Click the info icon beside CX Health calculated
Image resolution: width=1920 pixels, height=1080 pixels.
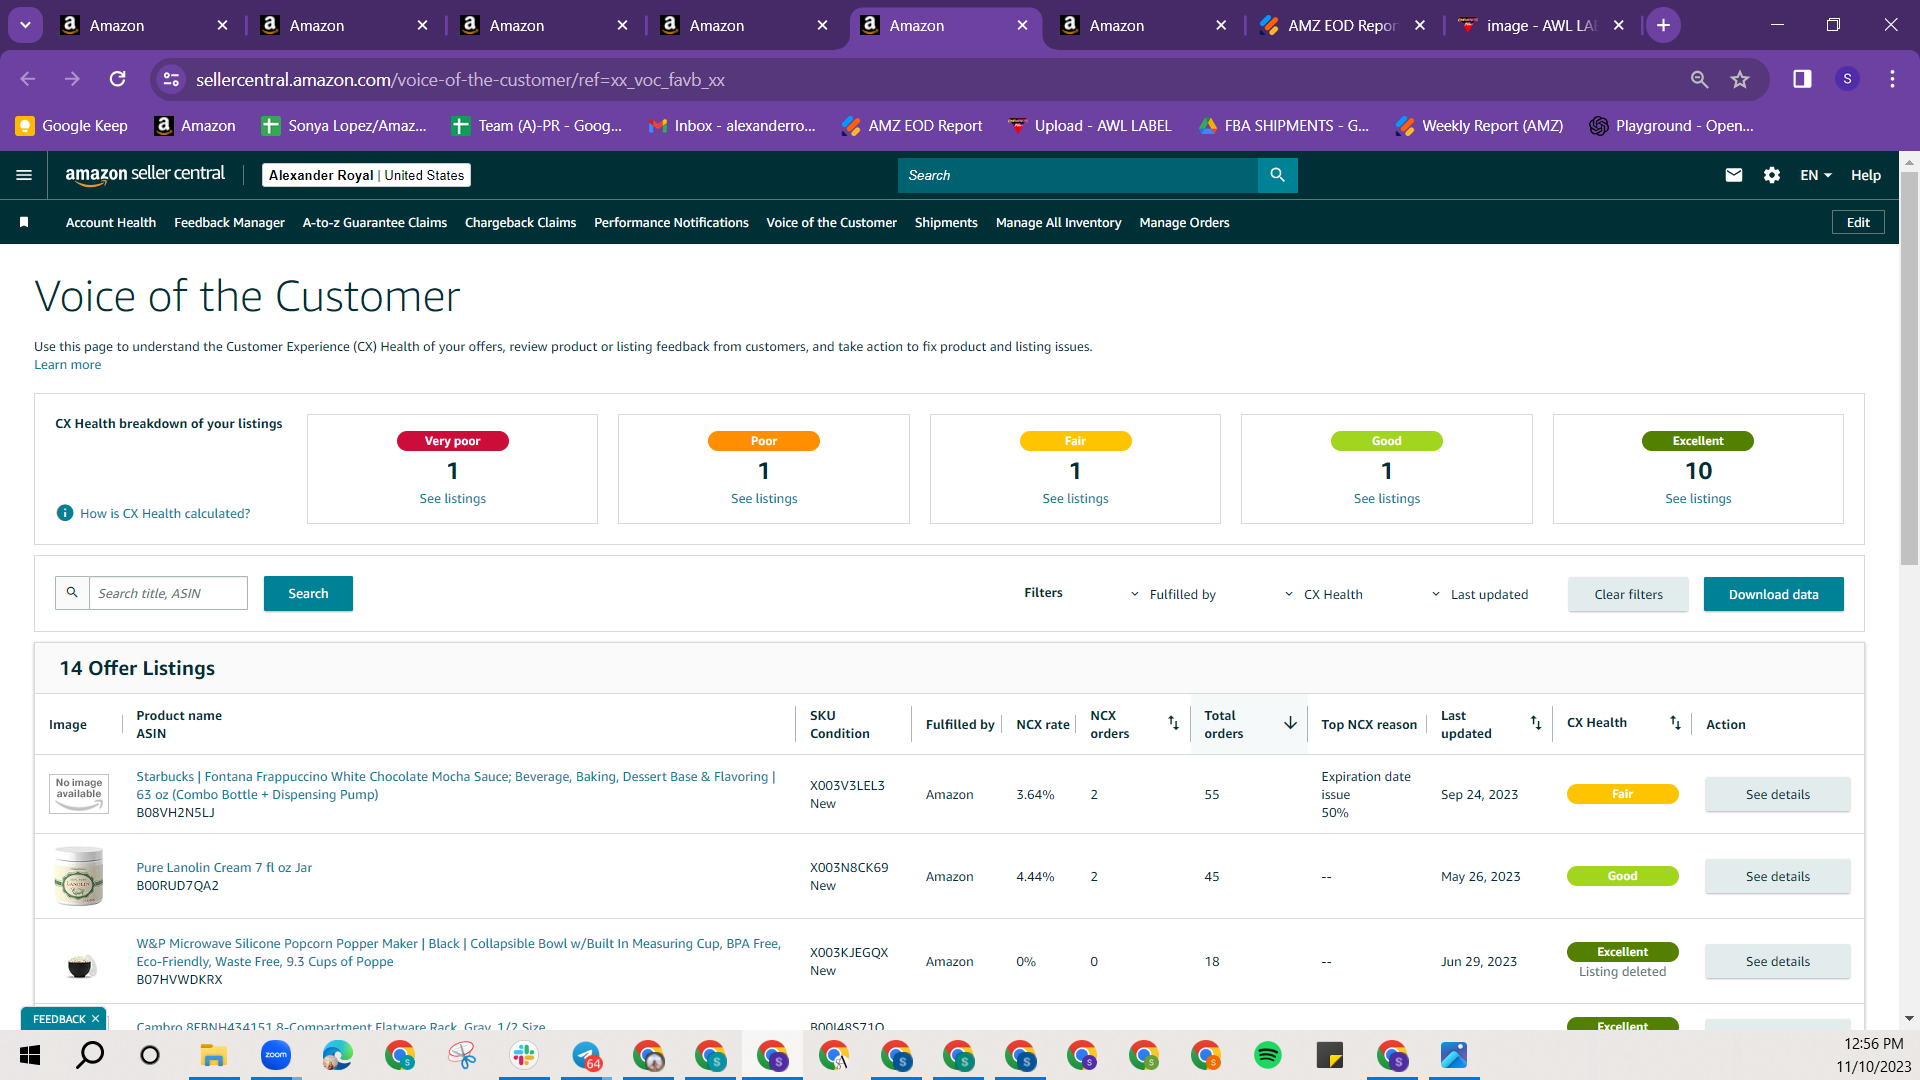pos(65,513)
